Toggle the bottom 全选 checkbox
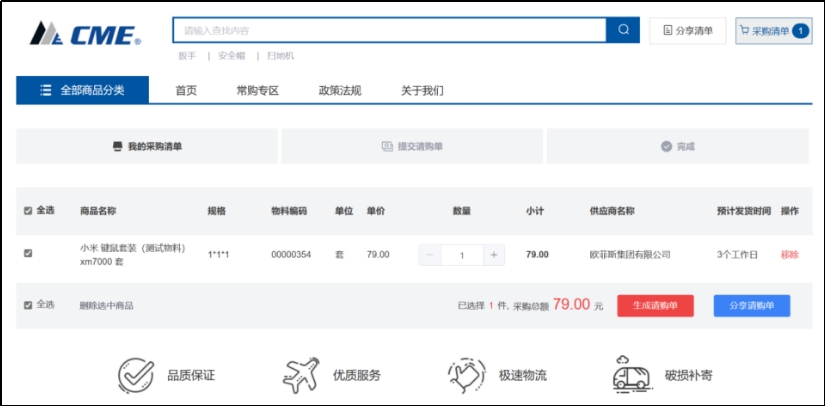 (x=28, y=305)
